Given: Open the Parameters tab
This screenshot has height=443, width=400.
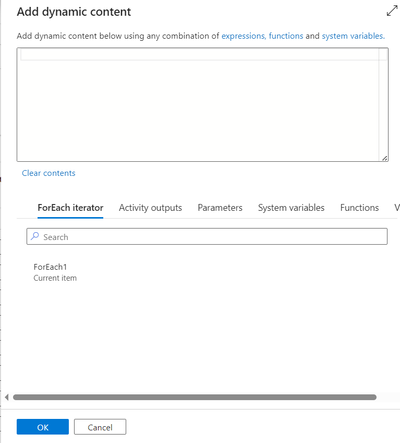Looking at the screenshot, I should (220, 208).
